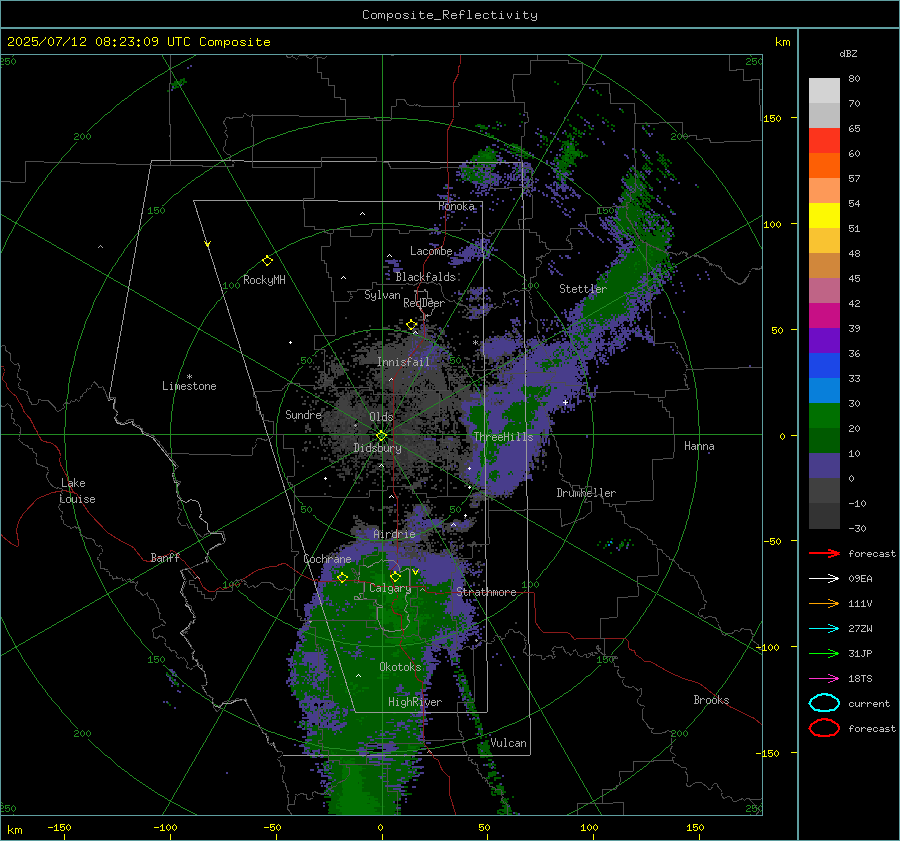Pick the blue 33–36 dBZ color band
Screen dimensions: 900x841
pos(824,366)
